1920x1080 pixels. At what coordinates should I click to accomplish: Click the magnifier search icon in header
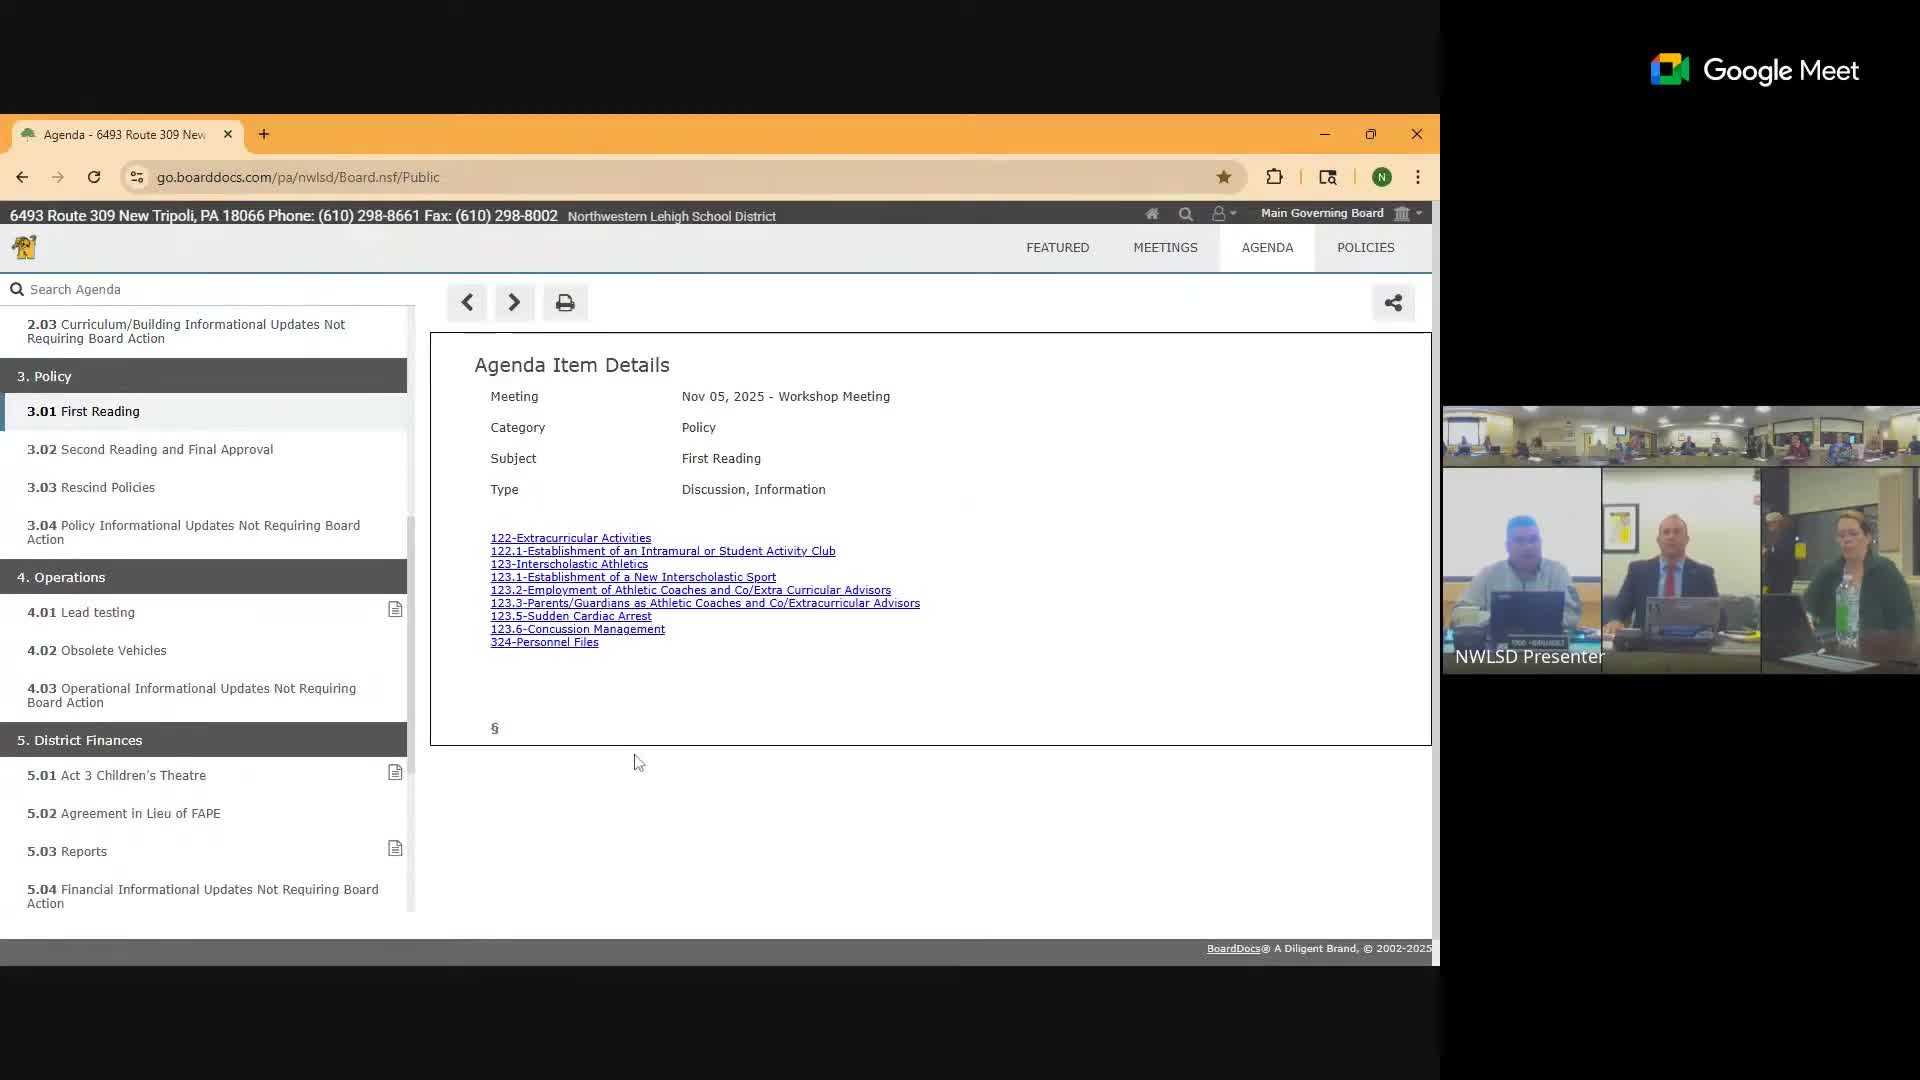[1186, 214]
